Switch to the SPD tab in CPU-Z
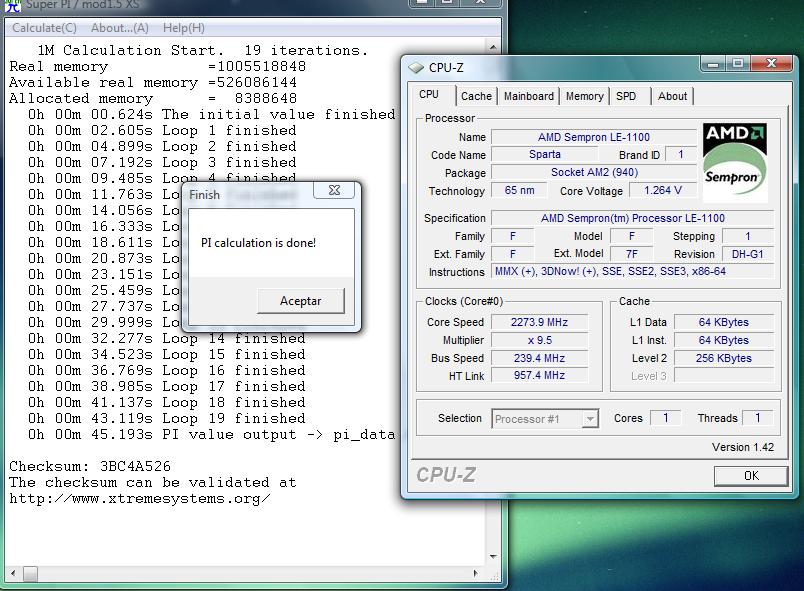The height and width of the screenshot is (591, 804). (626, 96)
